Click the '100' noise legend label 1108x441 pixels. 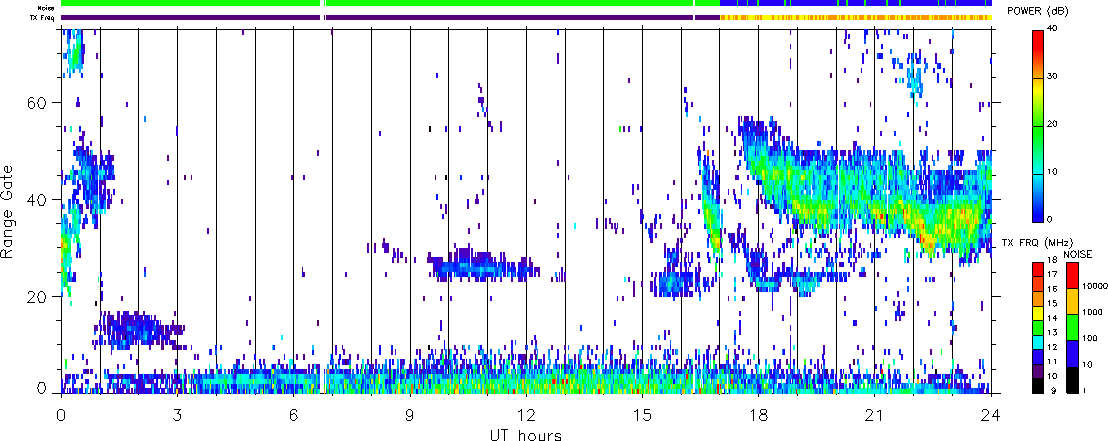coord(1089,340)
